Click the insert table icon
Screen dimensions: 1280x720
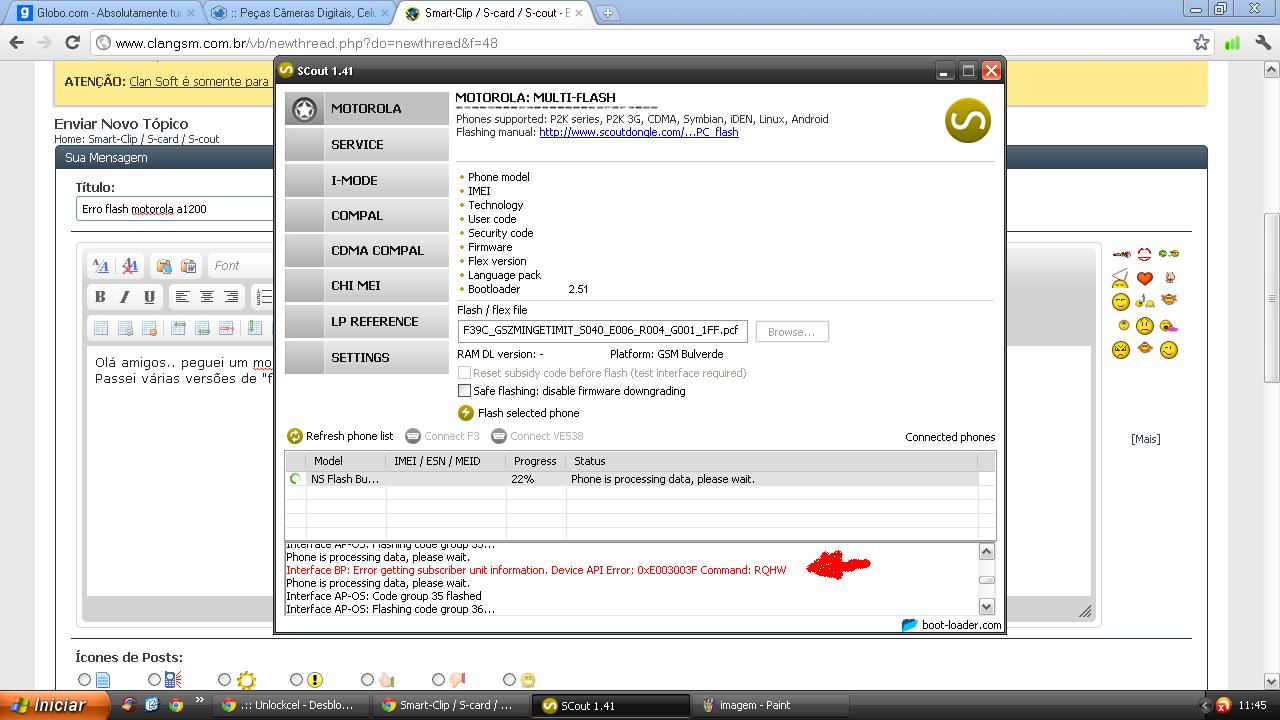click(101, 328)
